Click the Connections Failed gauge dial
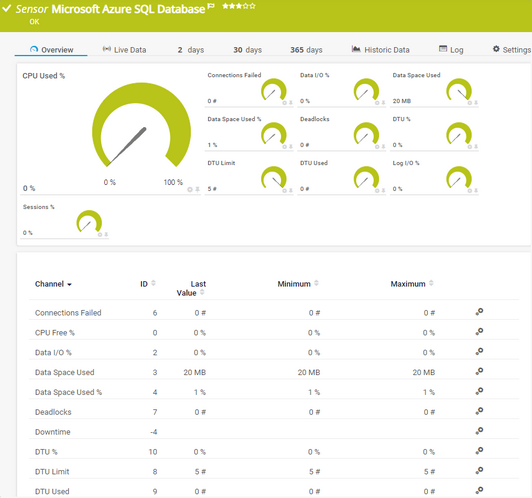Screen dimensions: 532x498 tap(273, 90)
